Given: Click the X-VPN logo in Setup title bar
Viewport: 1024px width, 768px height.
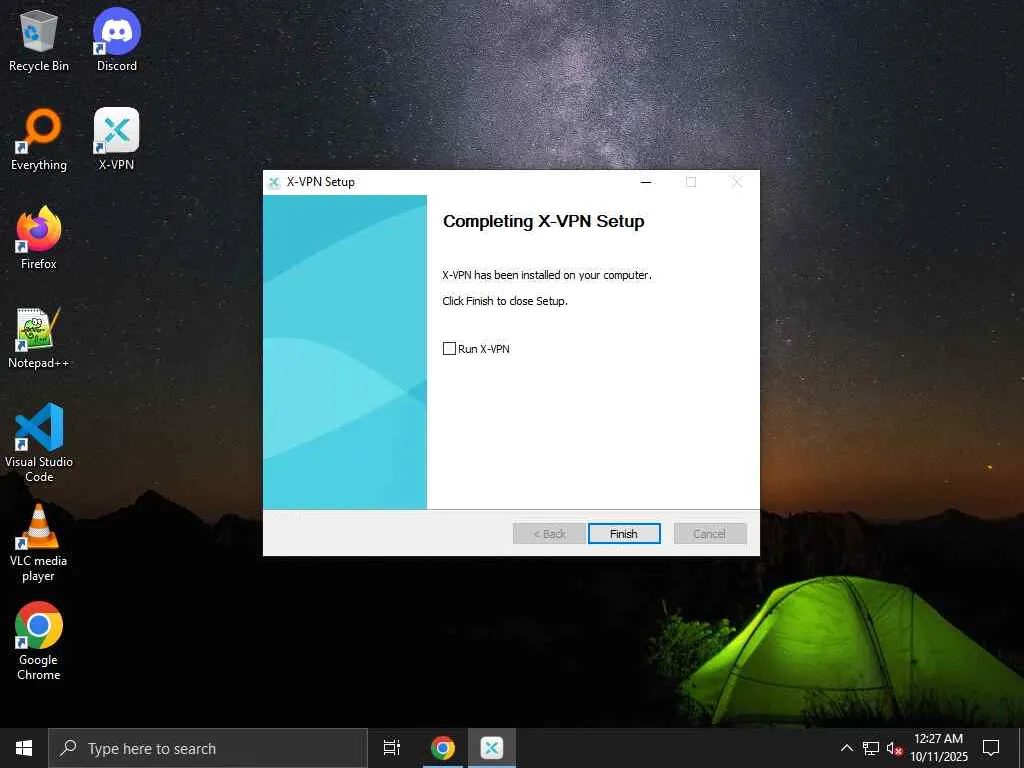Looking at the screenshot, I should [274, 182].
